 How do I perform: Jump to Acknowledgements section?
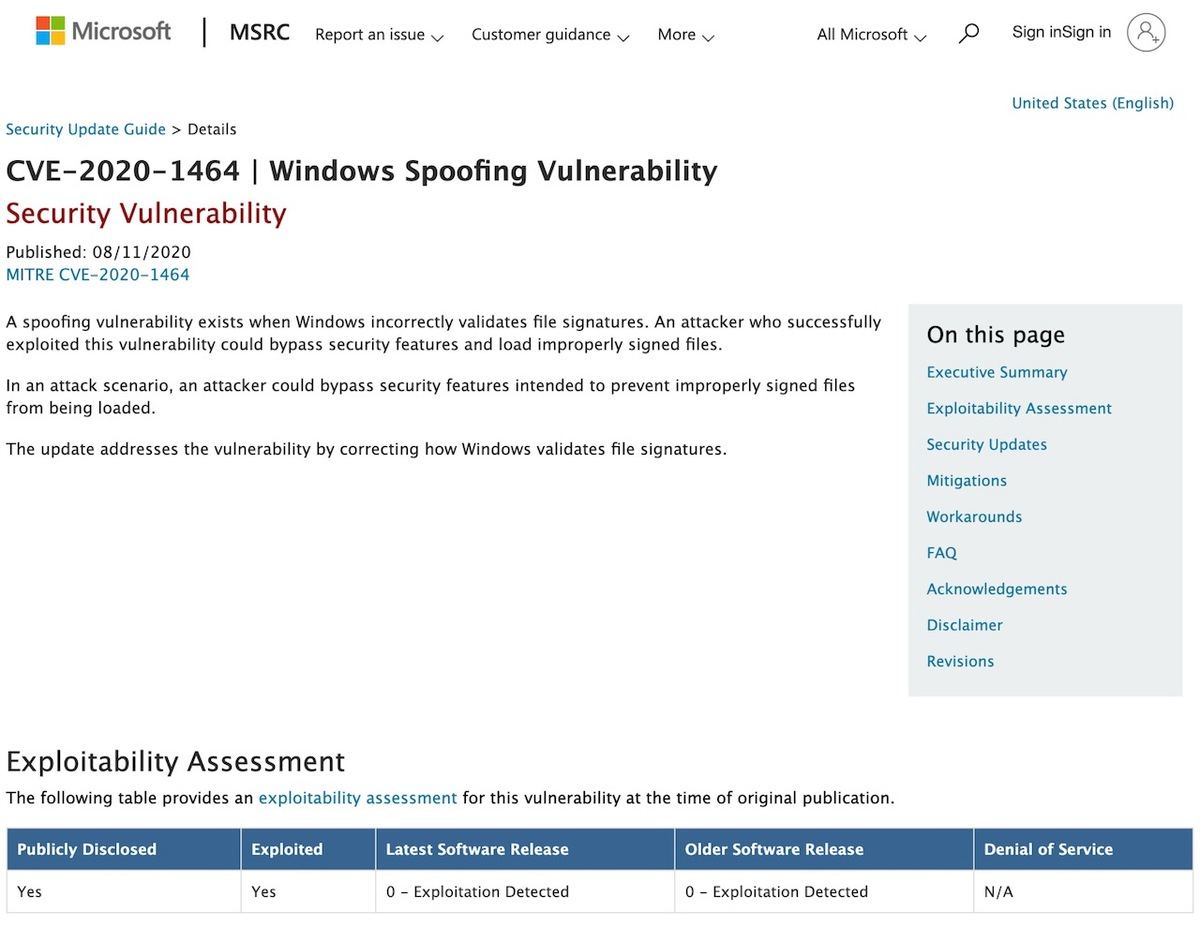(x=997, y=588)
